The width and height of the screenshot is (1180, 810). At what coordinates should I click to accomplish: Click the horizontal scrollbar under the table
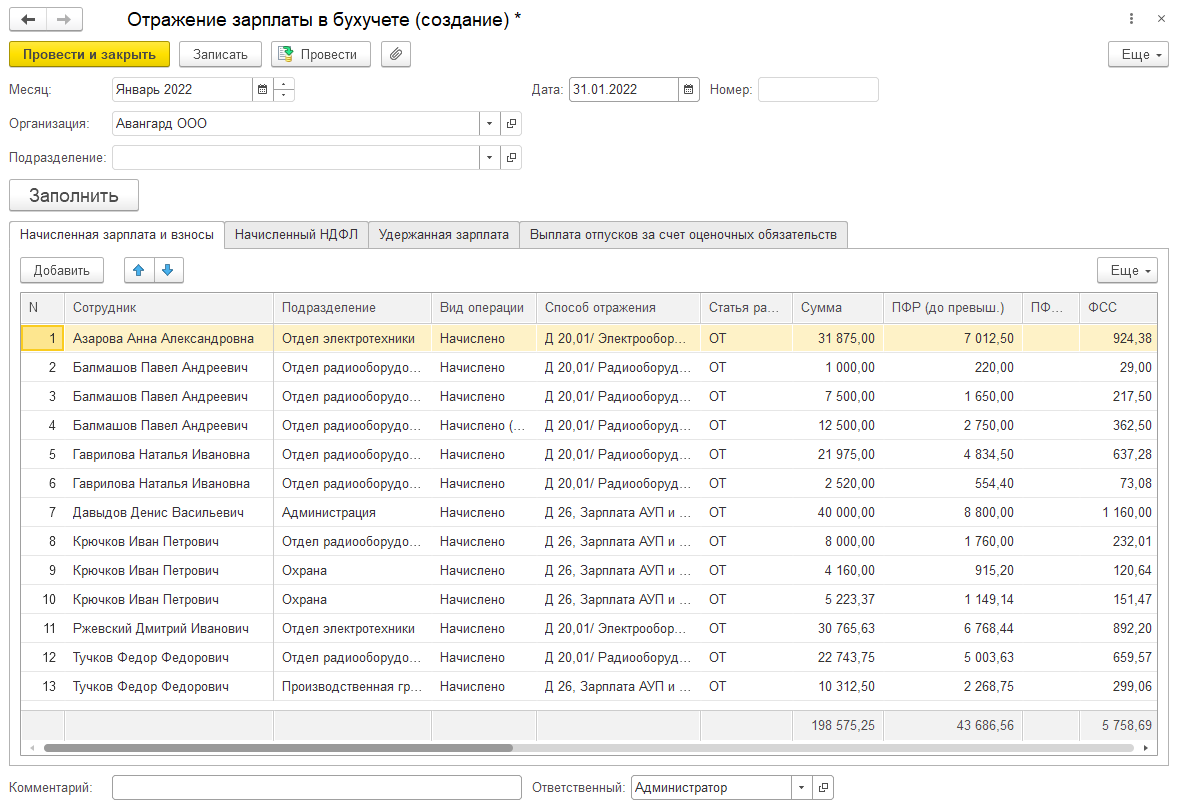(278, 748)
